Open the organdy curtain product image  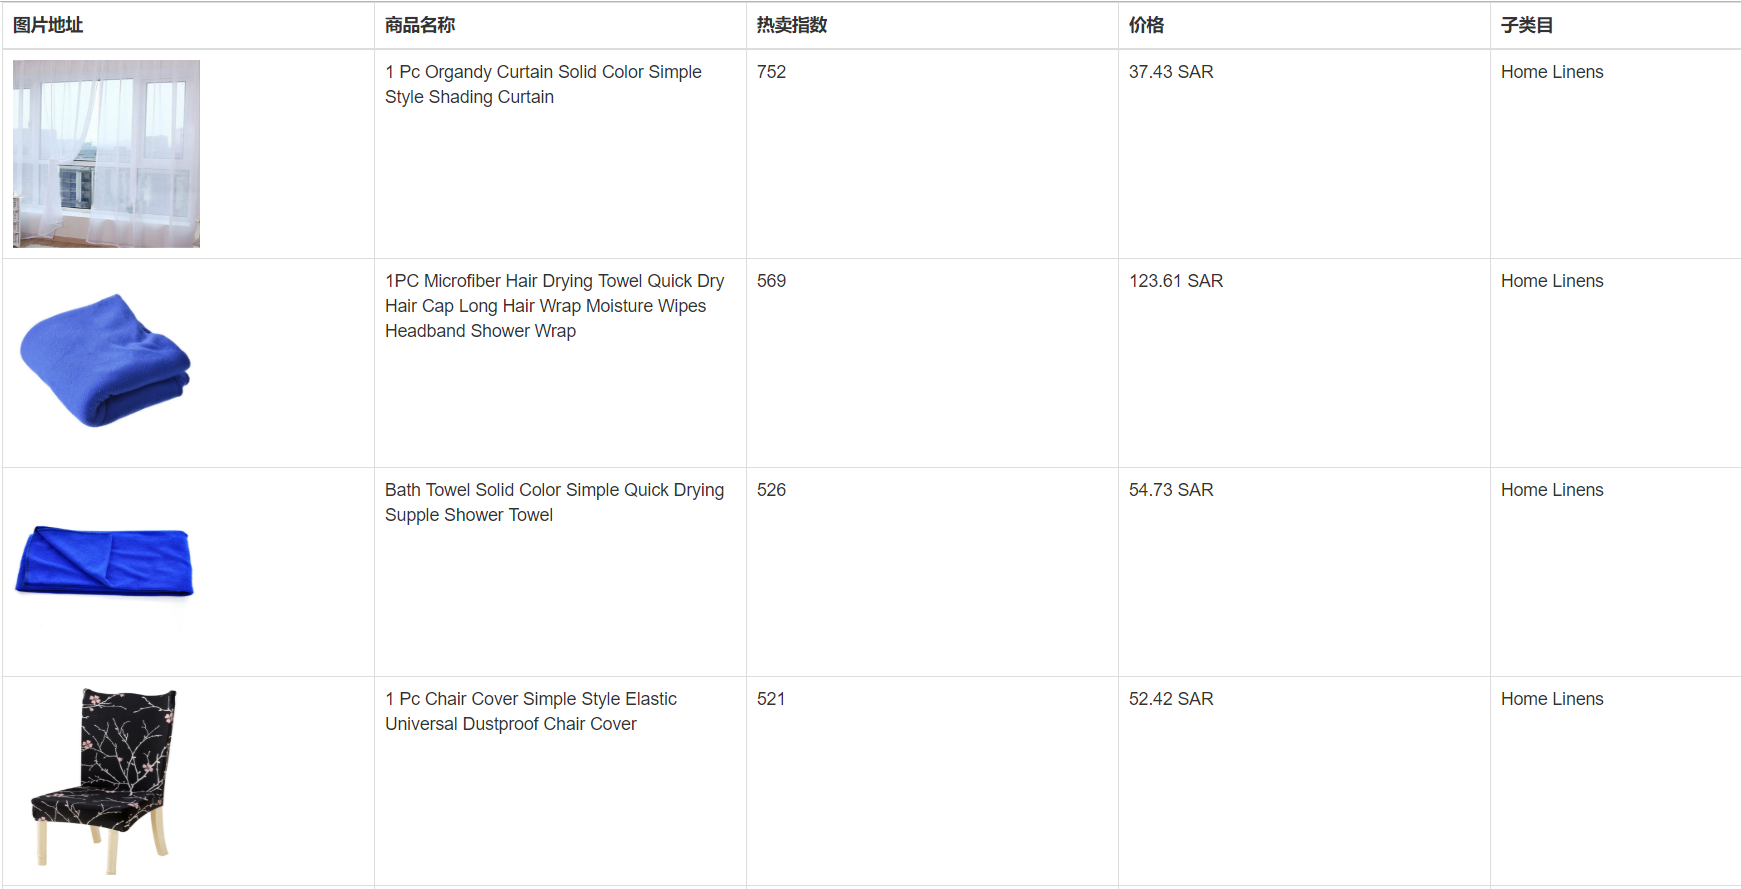106,153
